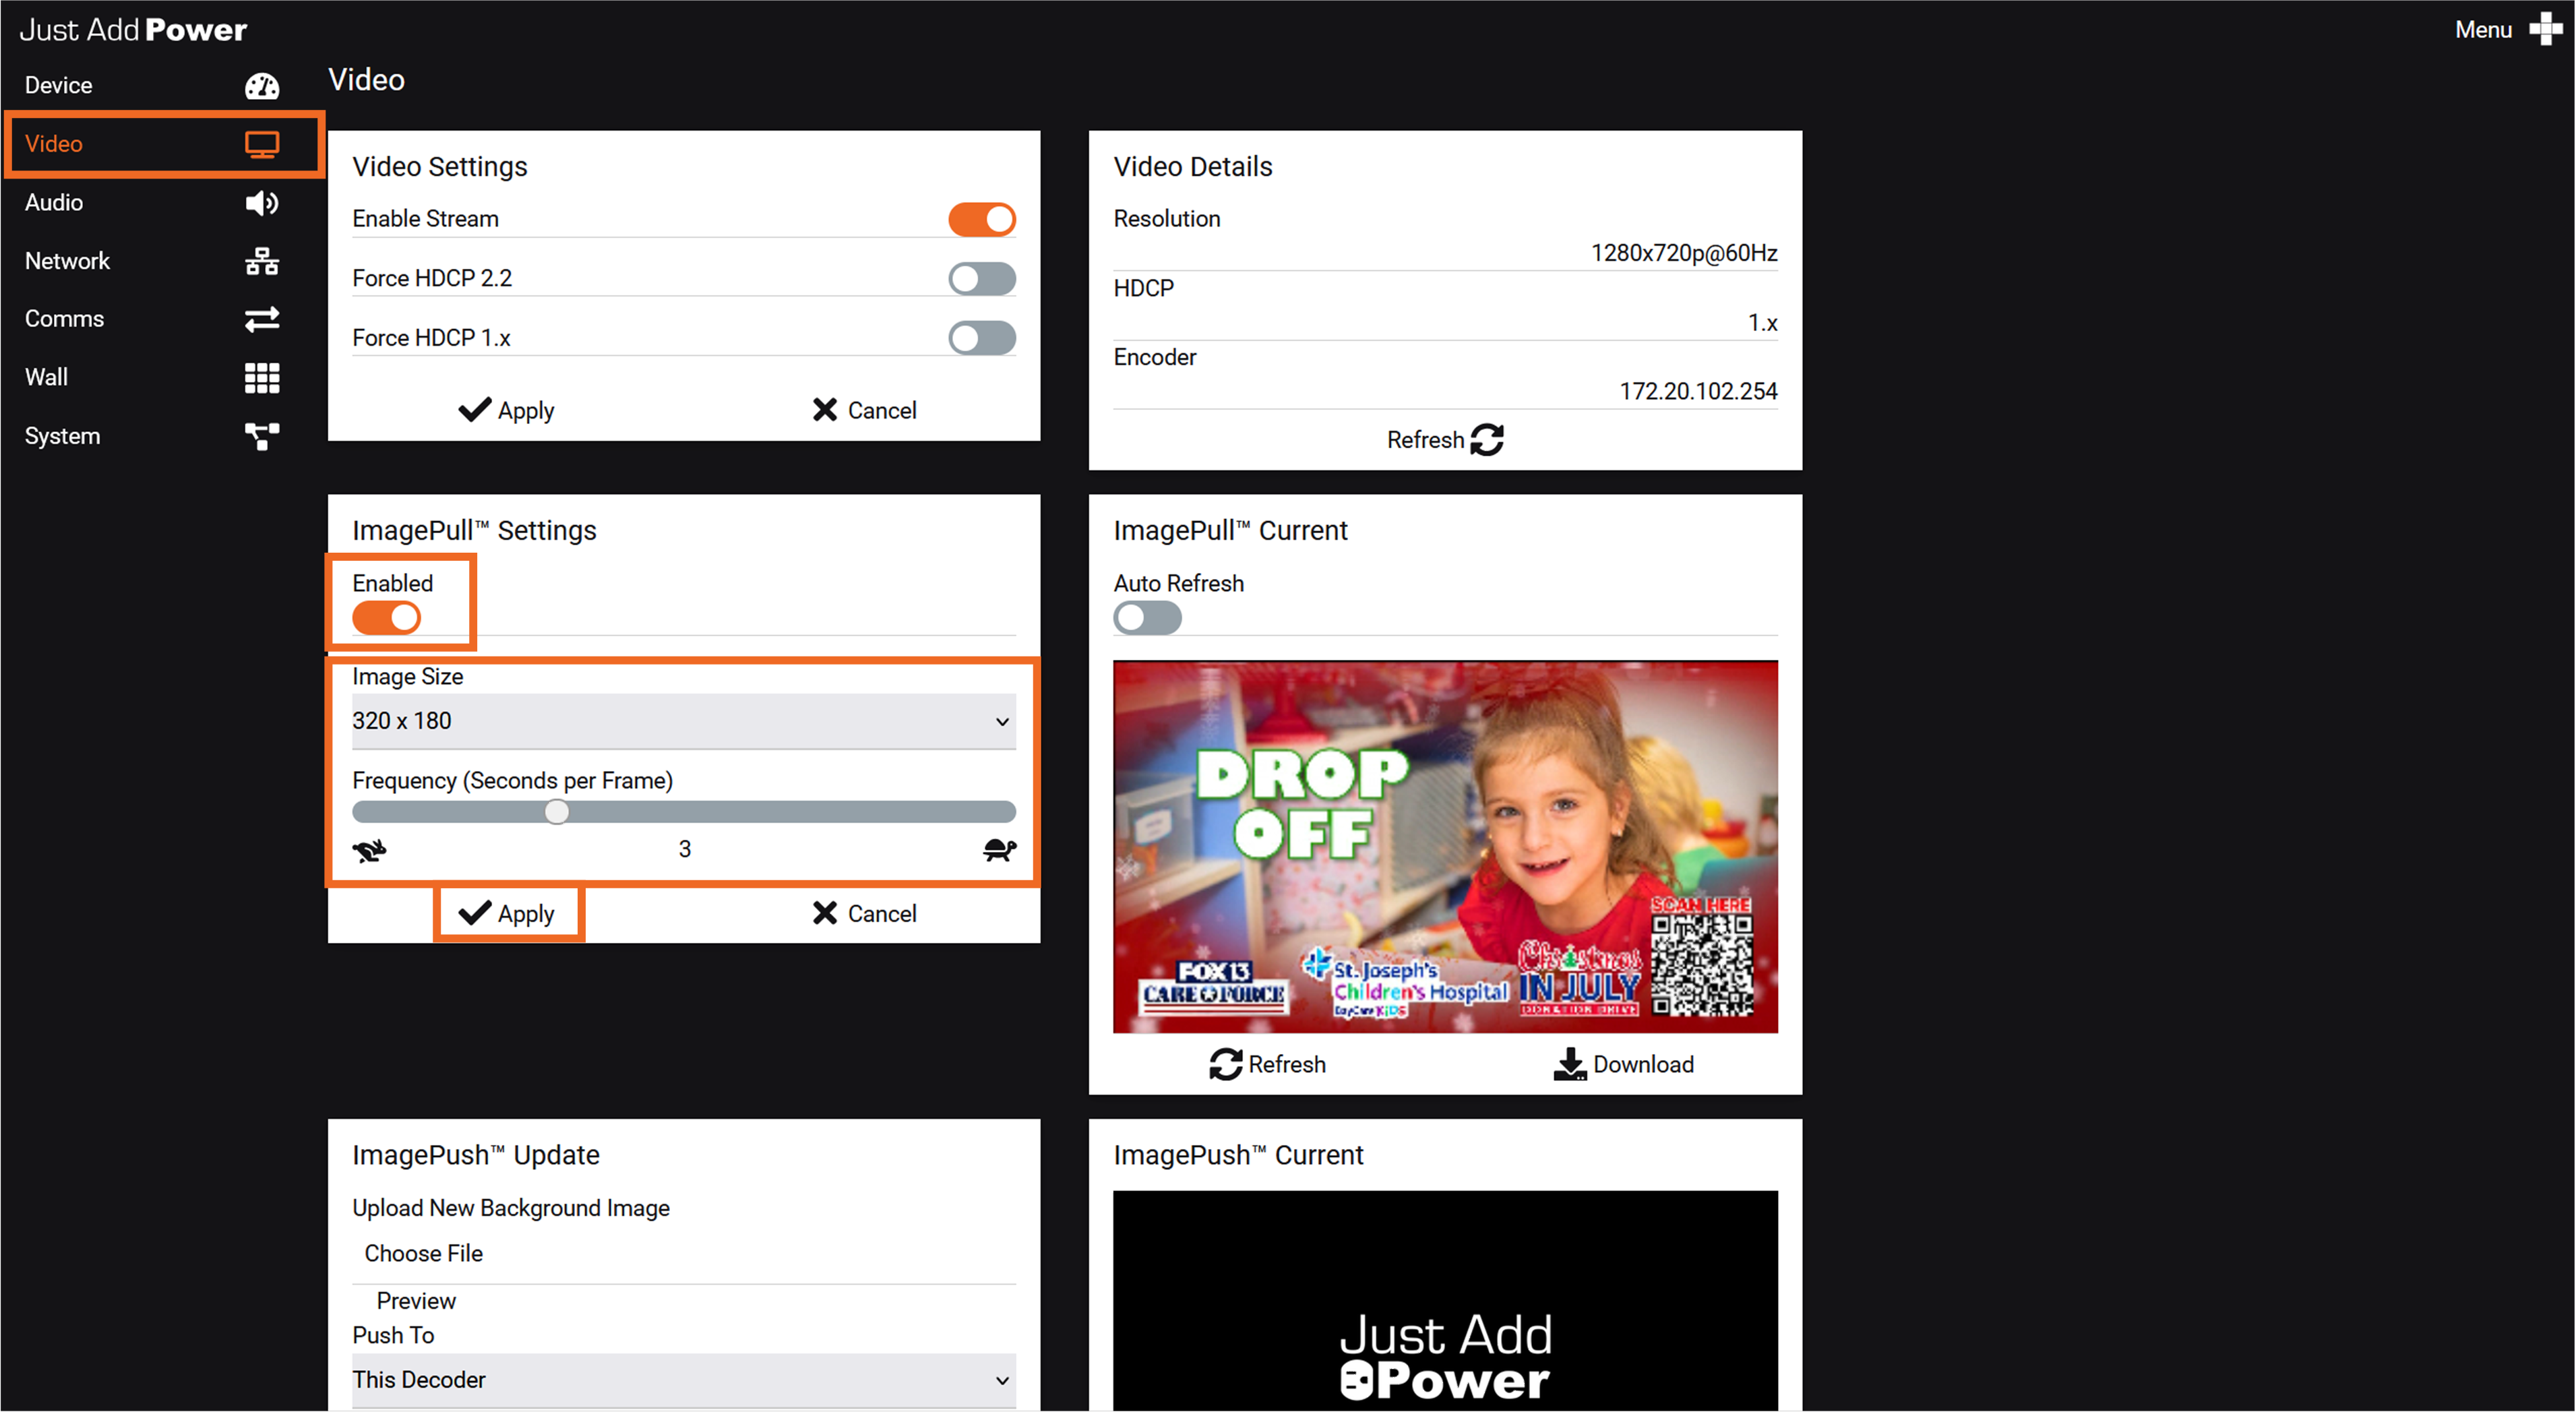The height and width of the screenshot is (1412, 2576).
Task: Disable the Enable Stream toggle
Action: [982, 219]
